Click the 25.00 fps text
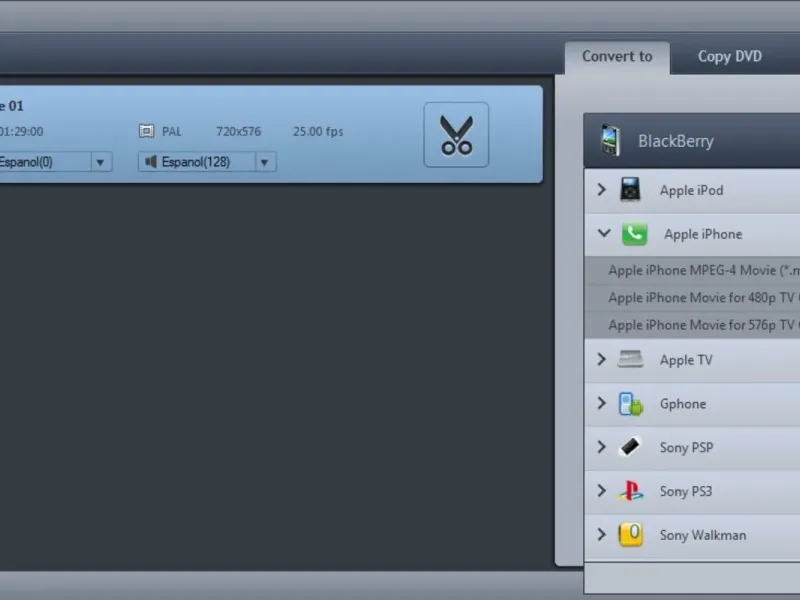This screenshot has height=600, width=800. point(318,132)
